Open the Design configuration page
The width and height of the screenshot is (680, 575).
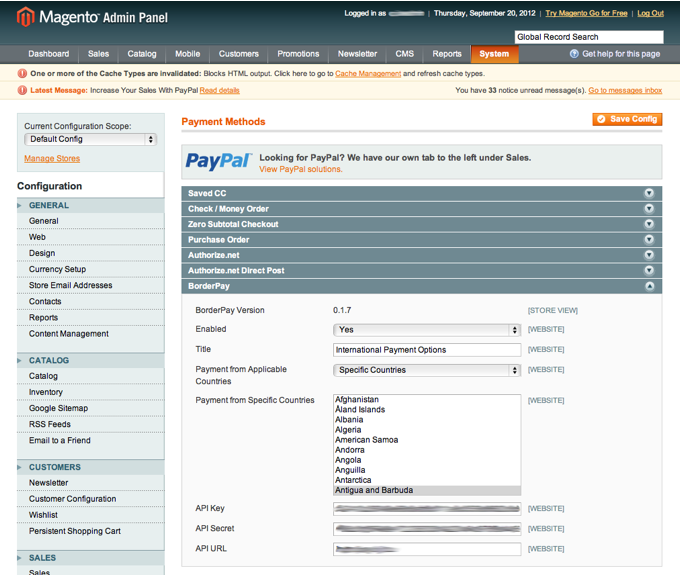[91, 253]
